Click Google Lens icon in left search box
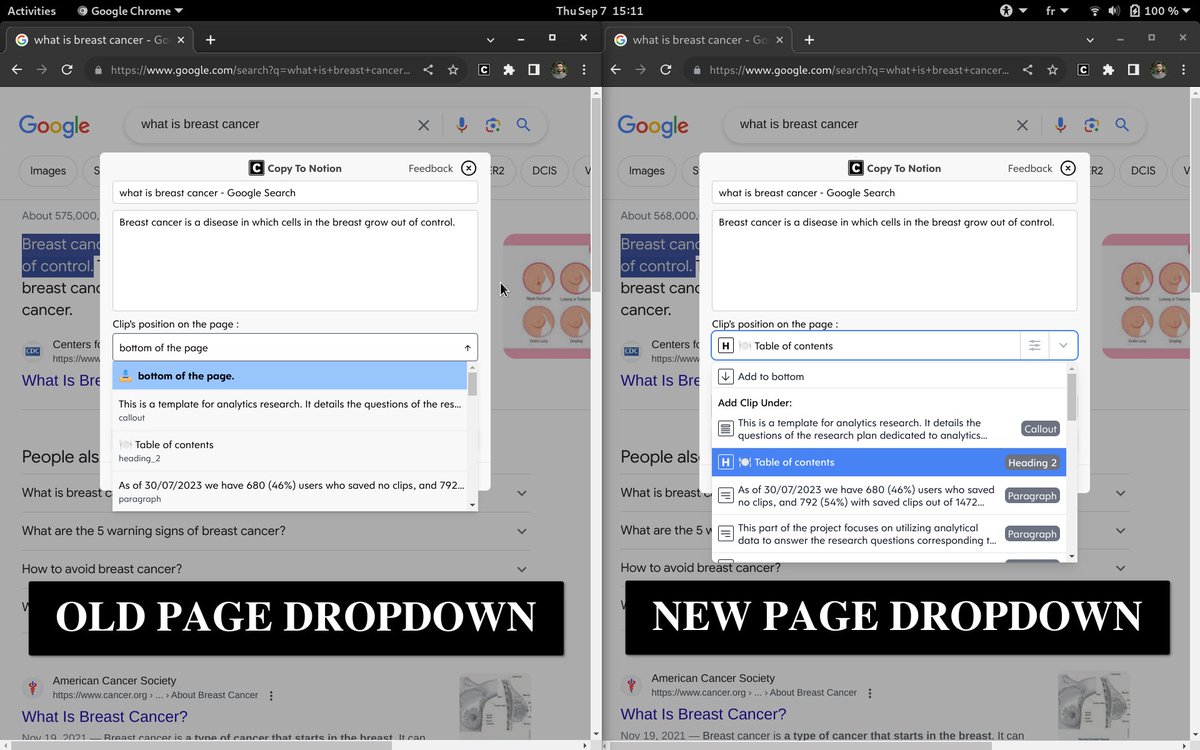 492,125
